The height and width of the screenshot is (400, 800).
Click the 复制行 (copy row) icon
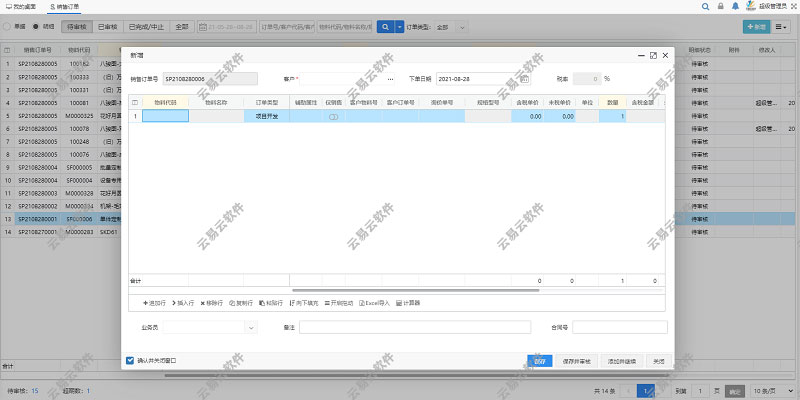click(x=232, y=302)
